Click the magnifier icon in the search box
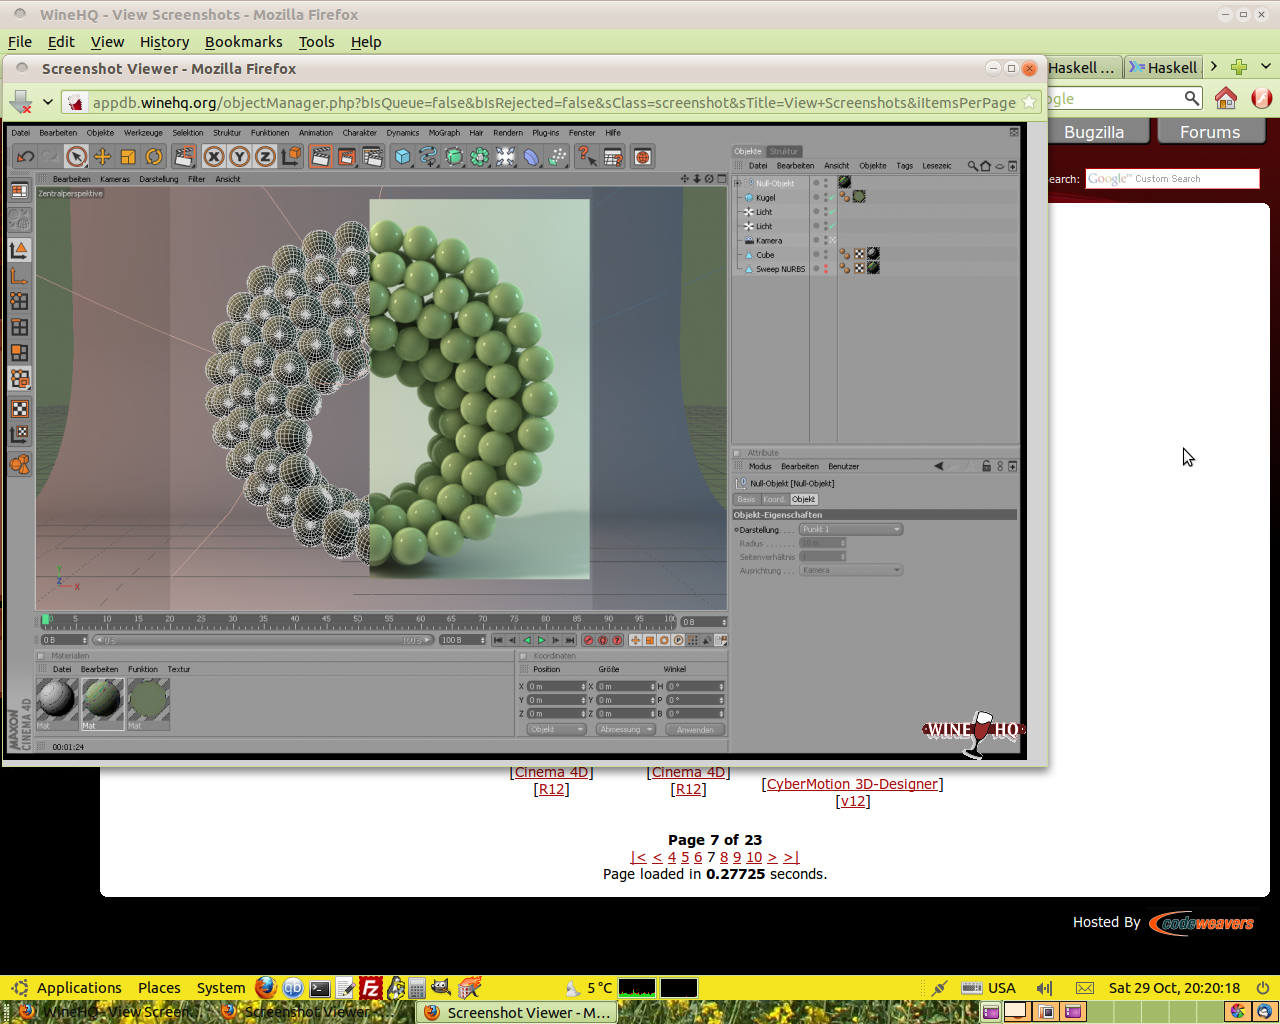This screenshot has width=1280, height=1024. [x=1191, y=98]
